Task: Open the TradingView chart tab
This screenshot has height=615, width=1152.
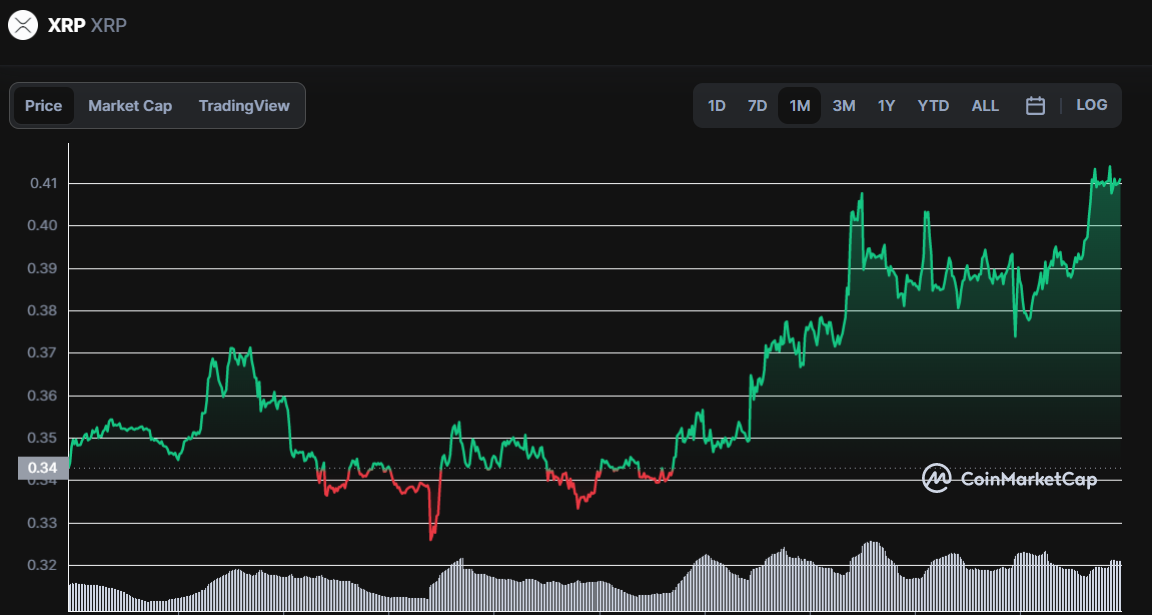Action: (x=244, y=106)
